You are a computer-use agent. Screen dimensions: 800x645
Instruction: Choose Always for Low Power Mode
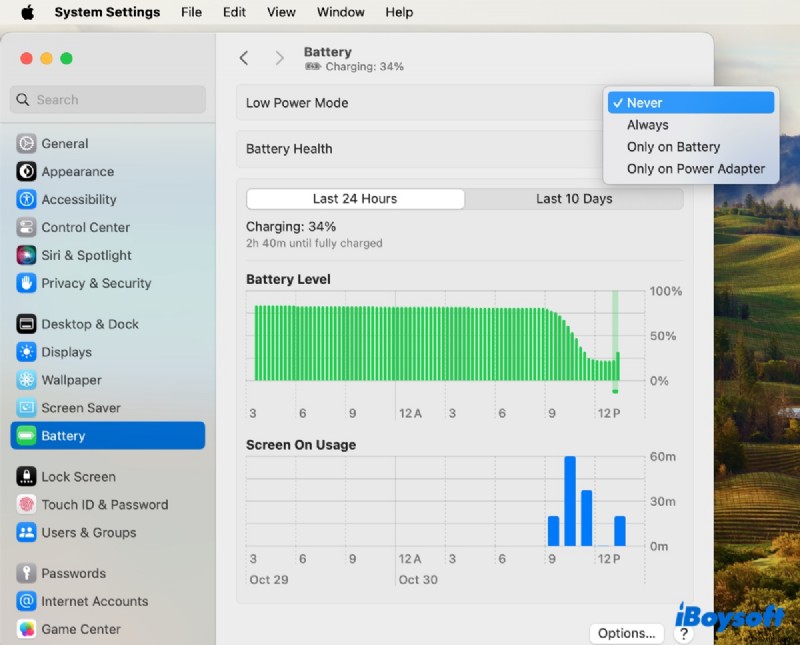pos(691,125)
